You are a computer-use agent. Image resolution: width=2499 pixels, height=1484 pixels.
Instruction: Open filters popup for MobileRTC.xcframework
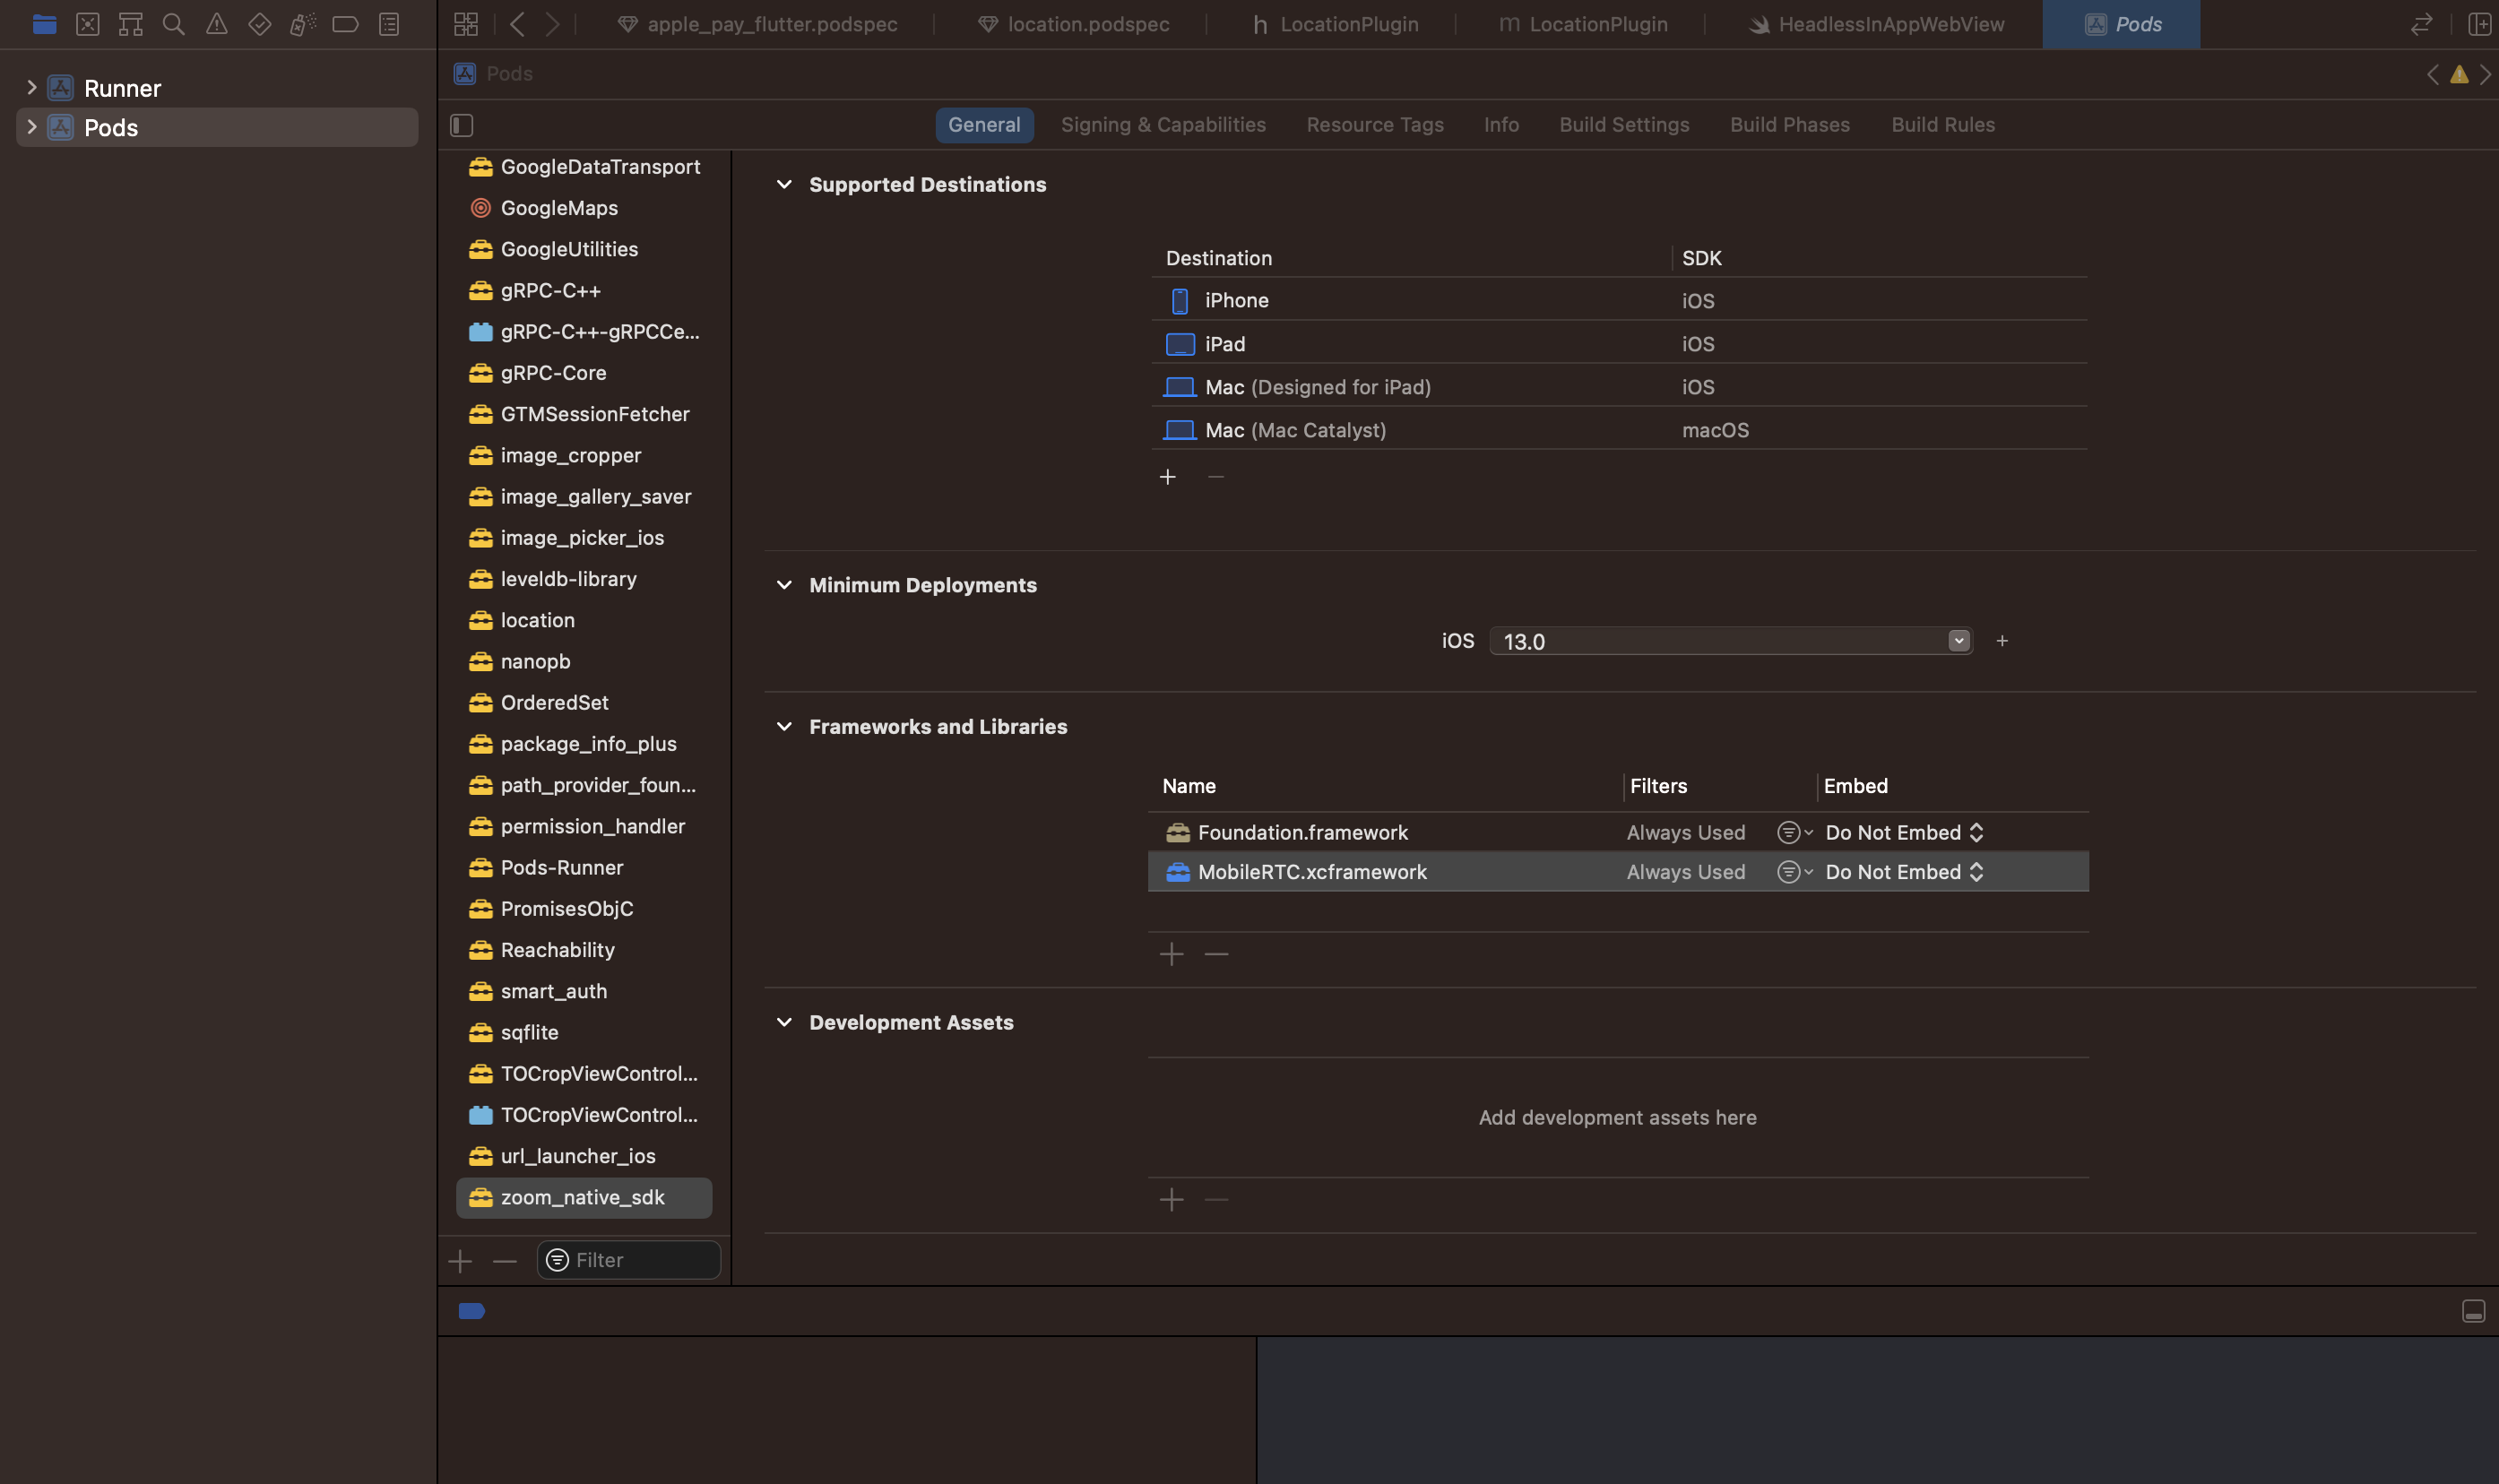click(1794, 872)
